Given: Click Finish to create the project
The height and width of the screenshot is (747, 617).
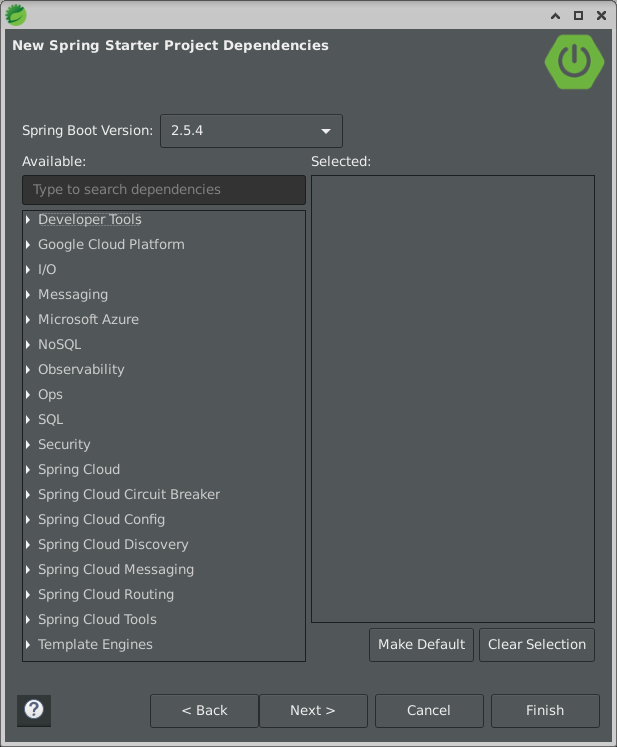Looking at the screenshot, I should 545,710.
